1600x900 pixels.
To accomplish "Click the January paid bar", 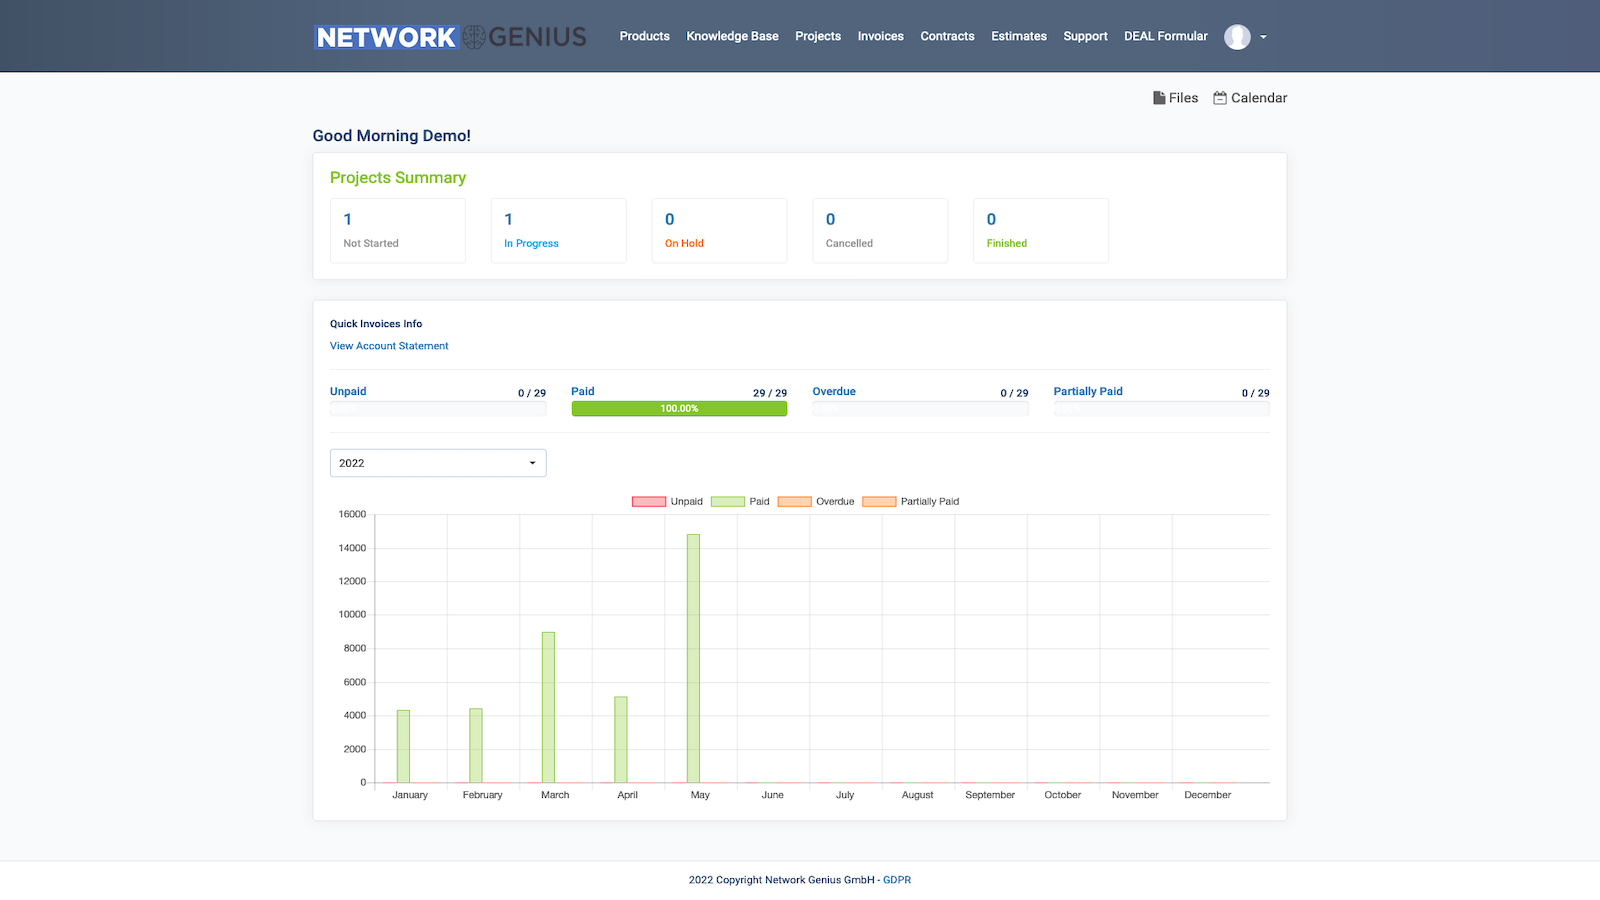I will (x=403, y=746).
